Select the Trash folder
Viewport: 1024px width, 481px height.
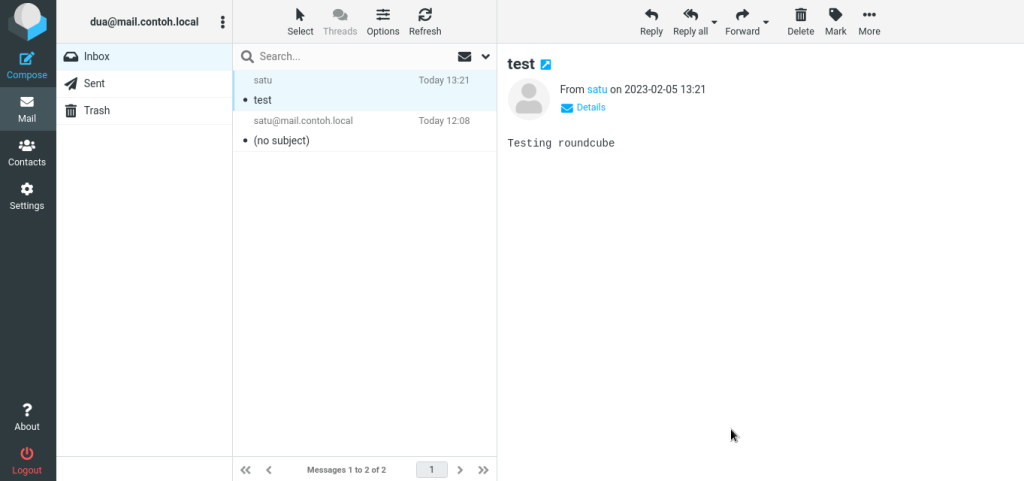tap(144, 110)
